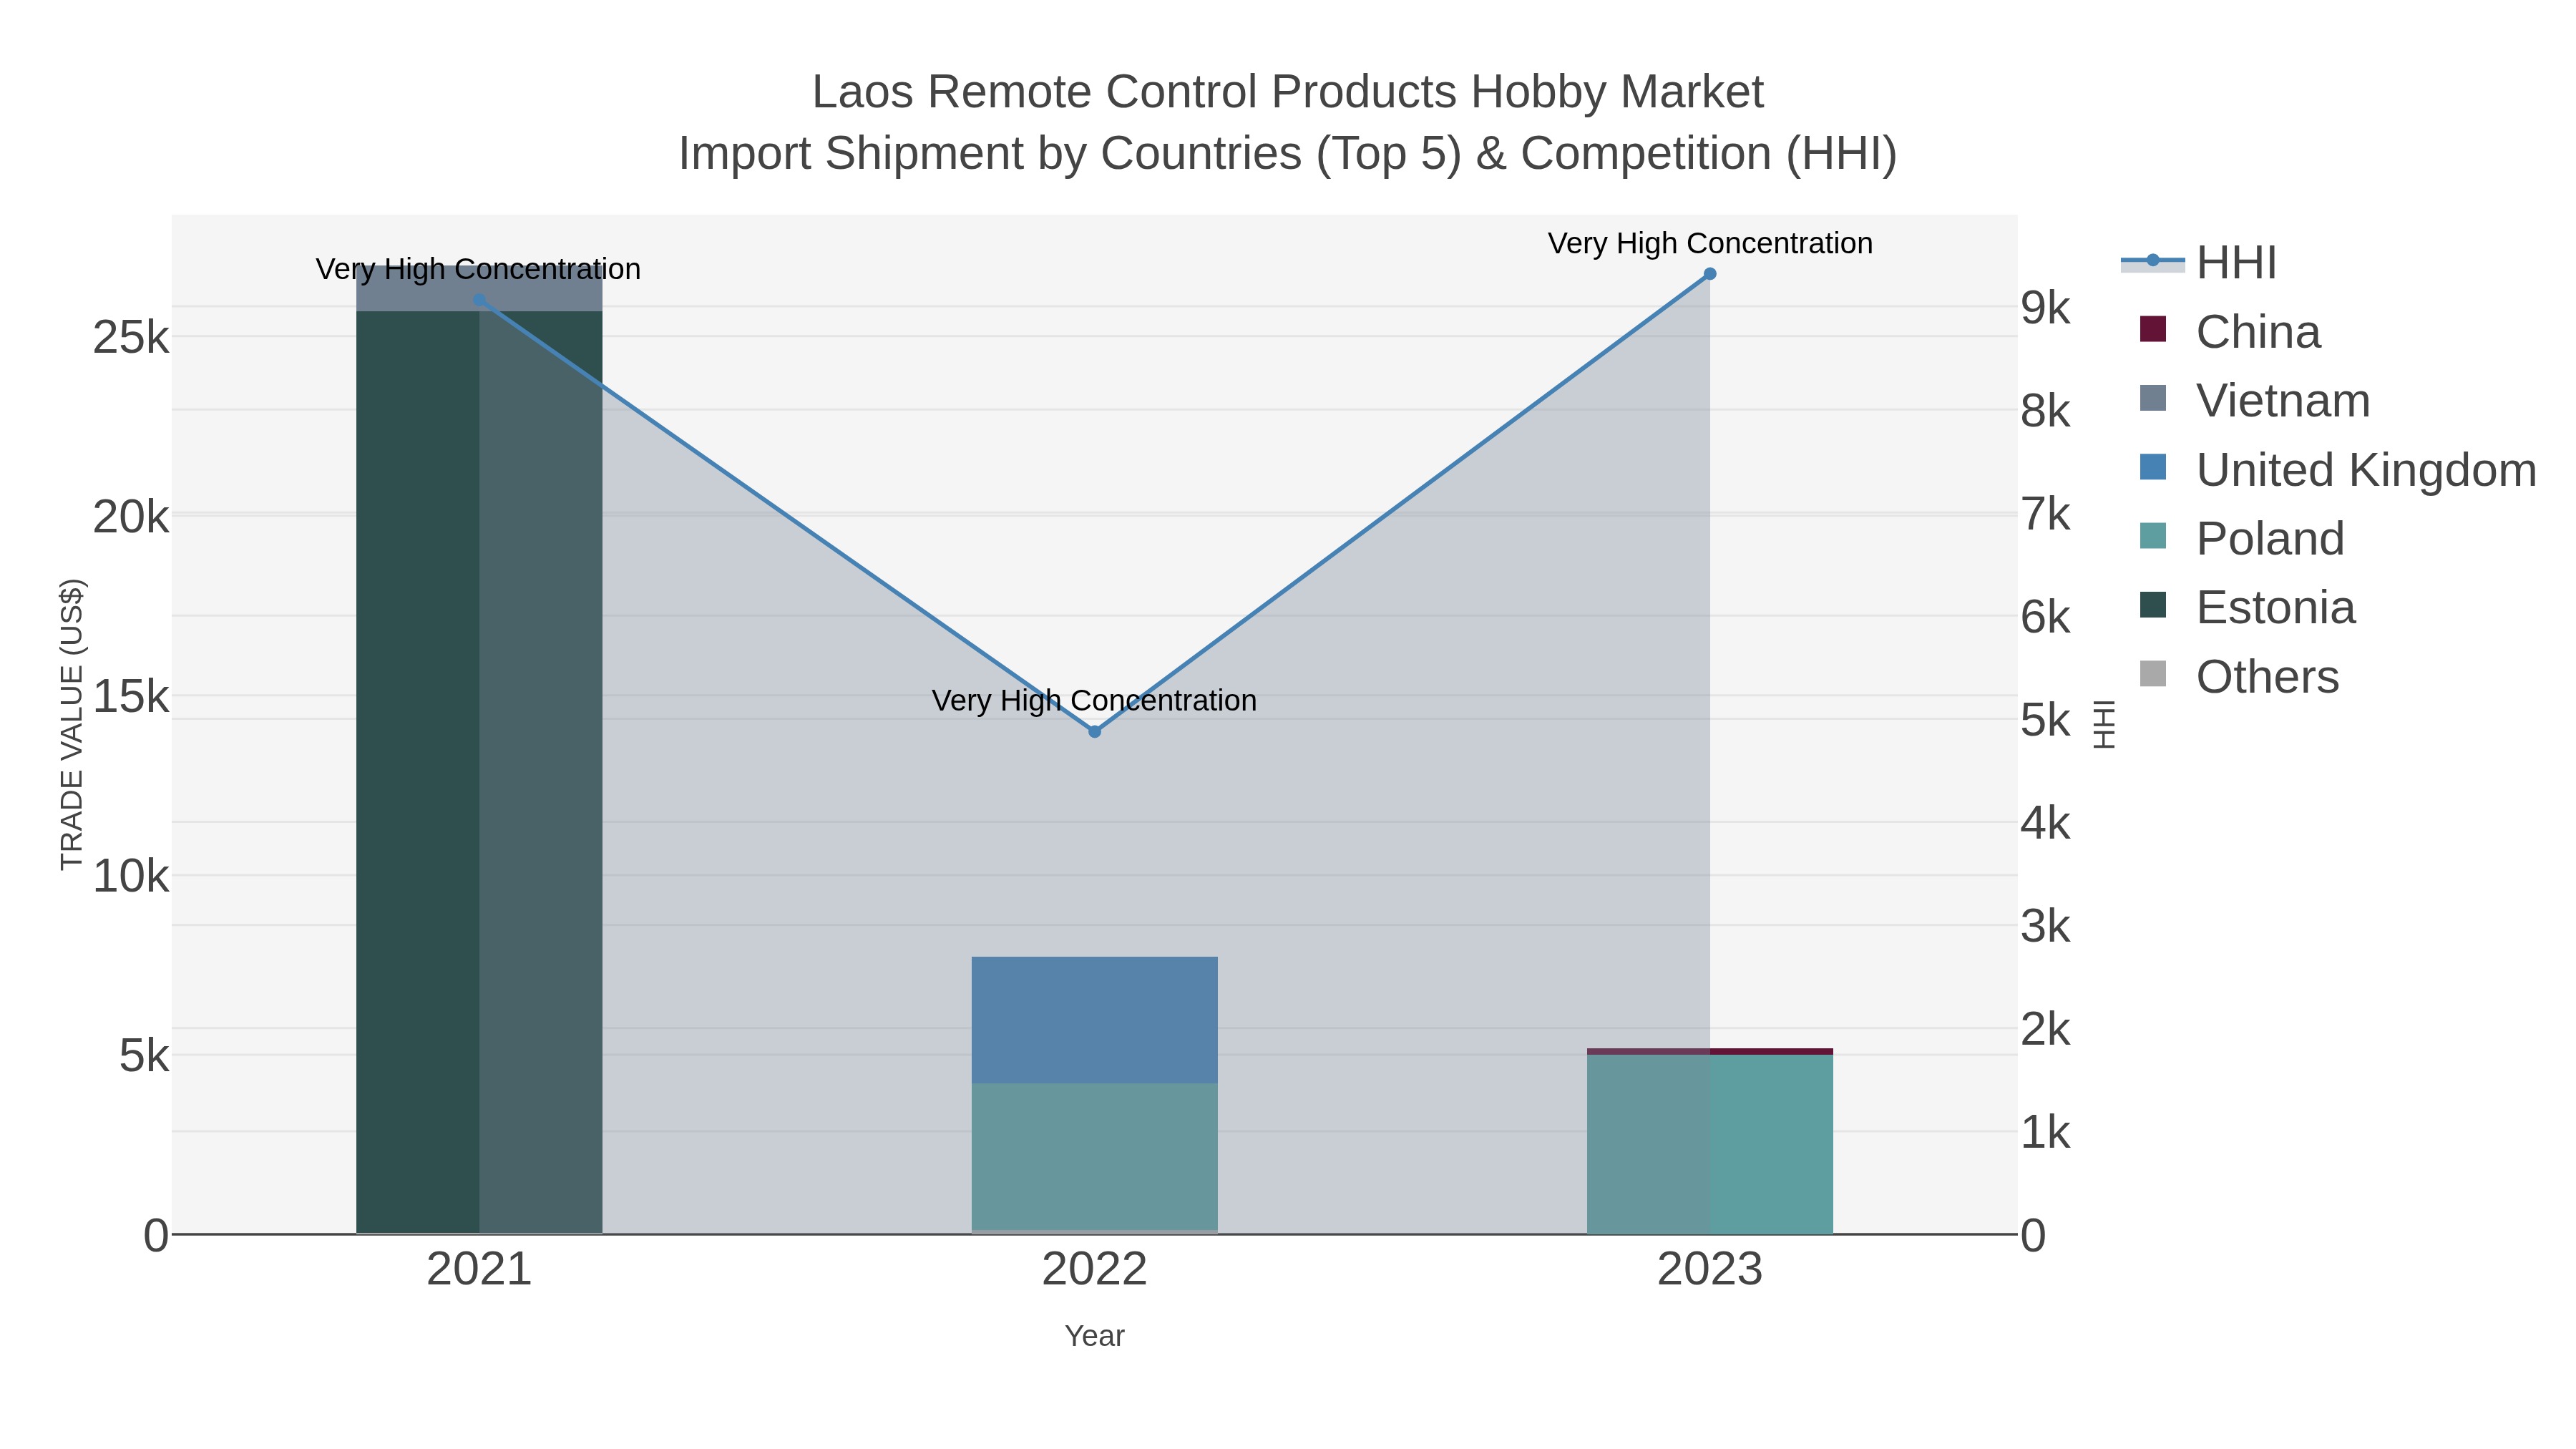Click the 2021 Very High Concentration annotation
This screenshot has height=1449, width=2576.
(478, 269)
